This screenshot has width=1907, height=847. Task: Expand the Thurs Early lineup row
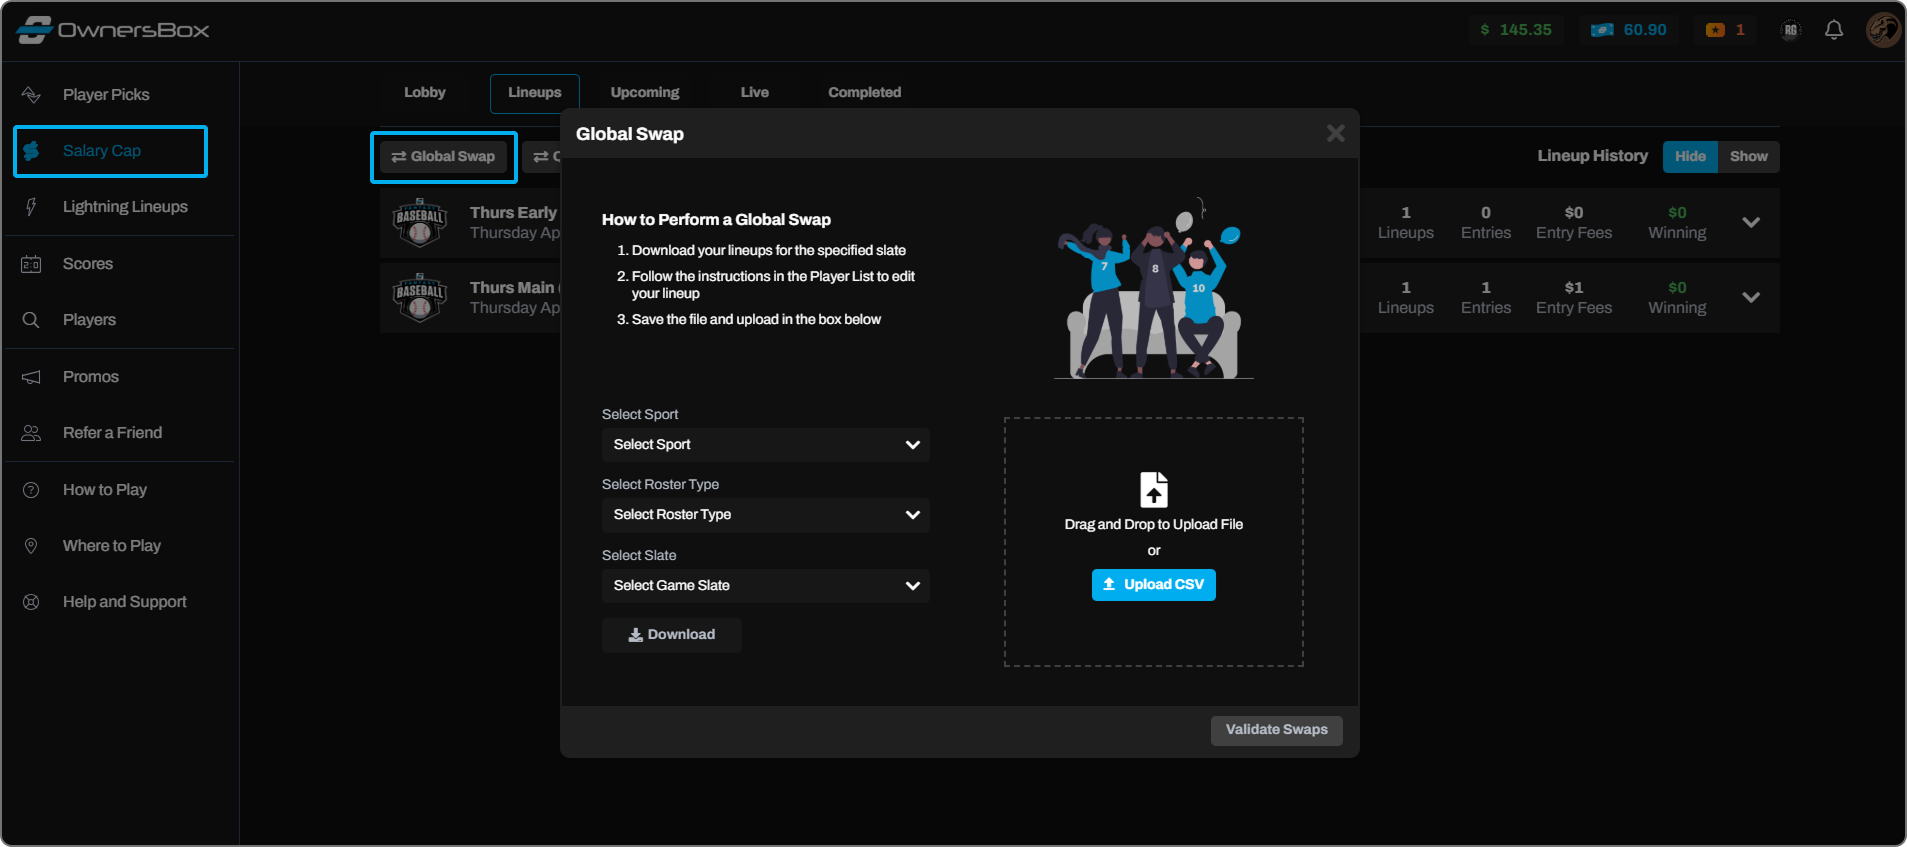(x=1750, y=222)
